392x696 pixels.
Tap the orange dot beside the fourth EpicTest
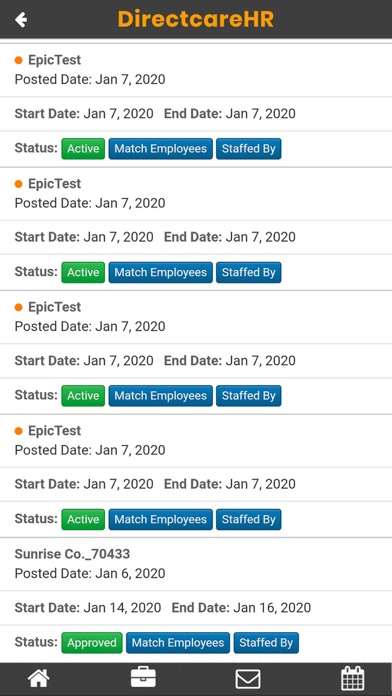point(19,431)
